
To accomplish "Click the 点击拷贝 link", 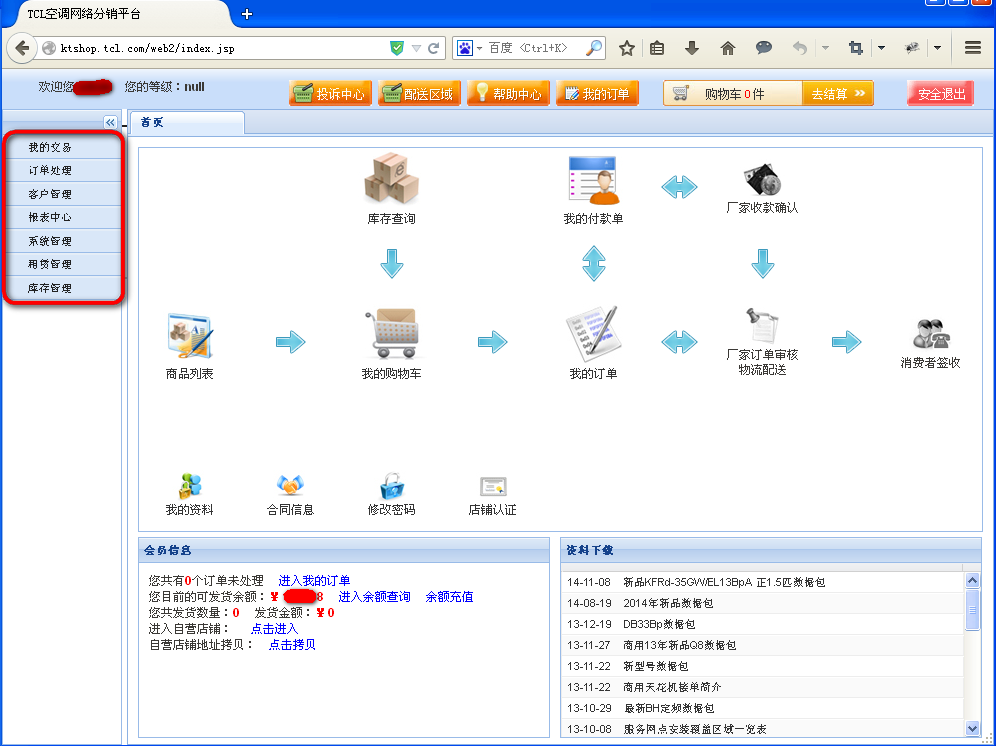I will pyautogui.click(x=292, y=645).
